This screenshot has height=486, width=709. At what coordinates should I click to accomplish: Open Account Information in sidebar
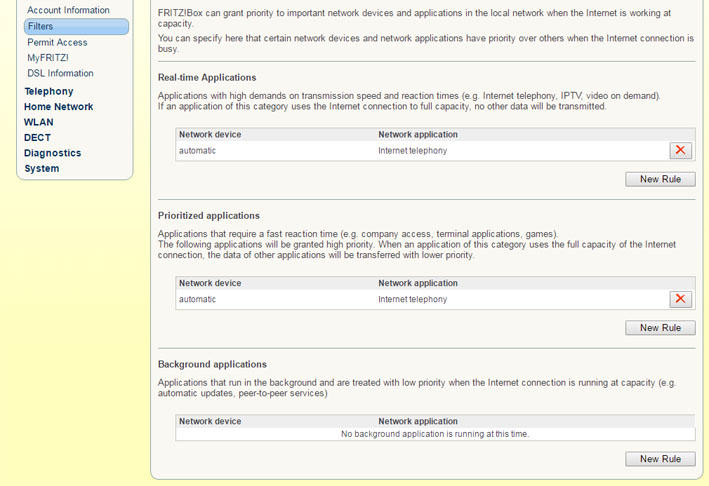68,10
